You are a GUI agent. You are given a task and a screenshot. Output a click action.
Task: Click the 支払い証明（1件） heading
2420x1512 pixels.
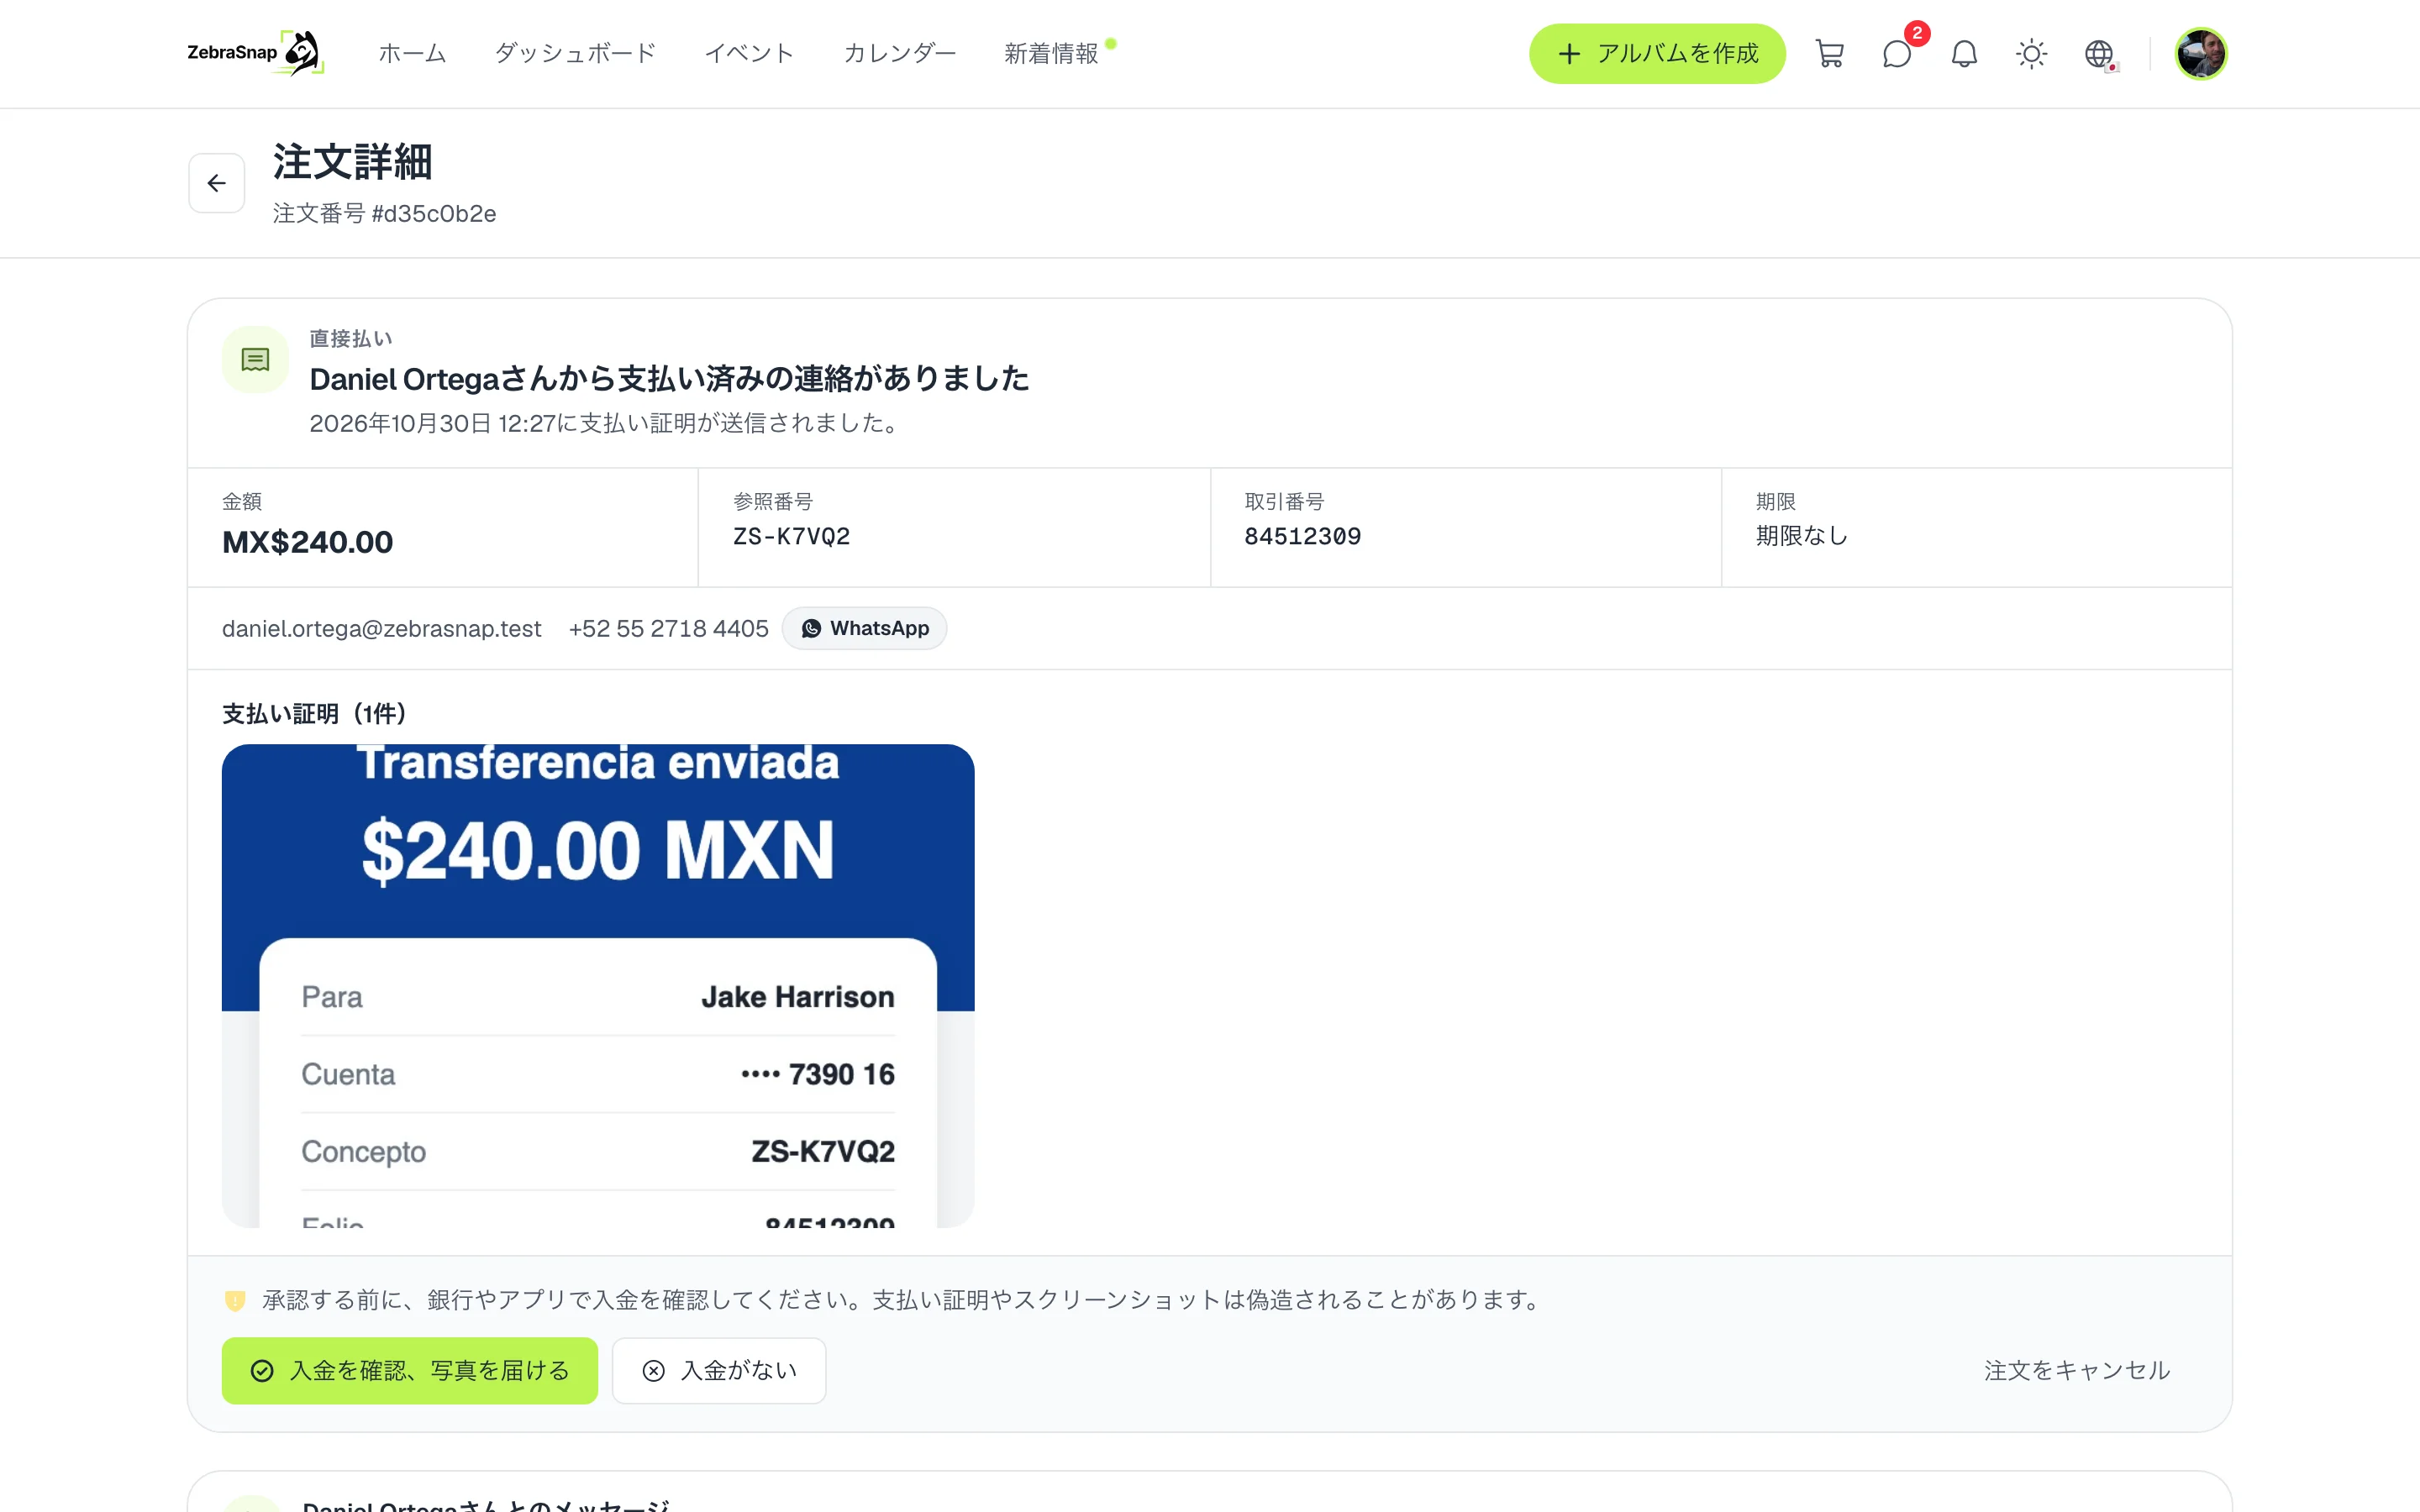(x=314, y=714)
